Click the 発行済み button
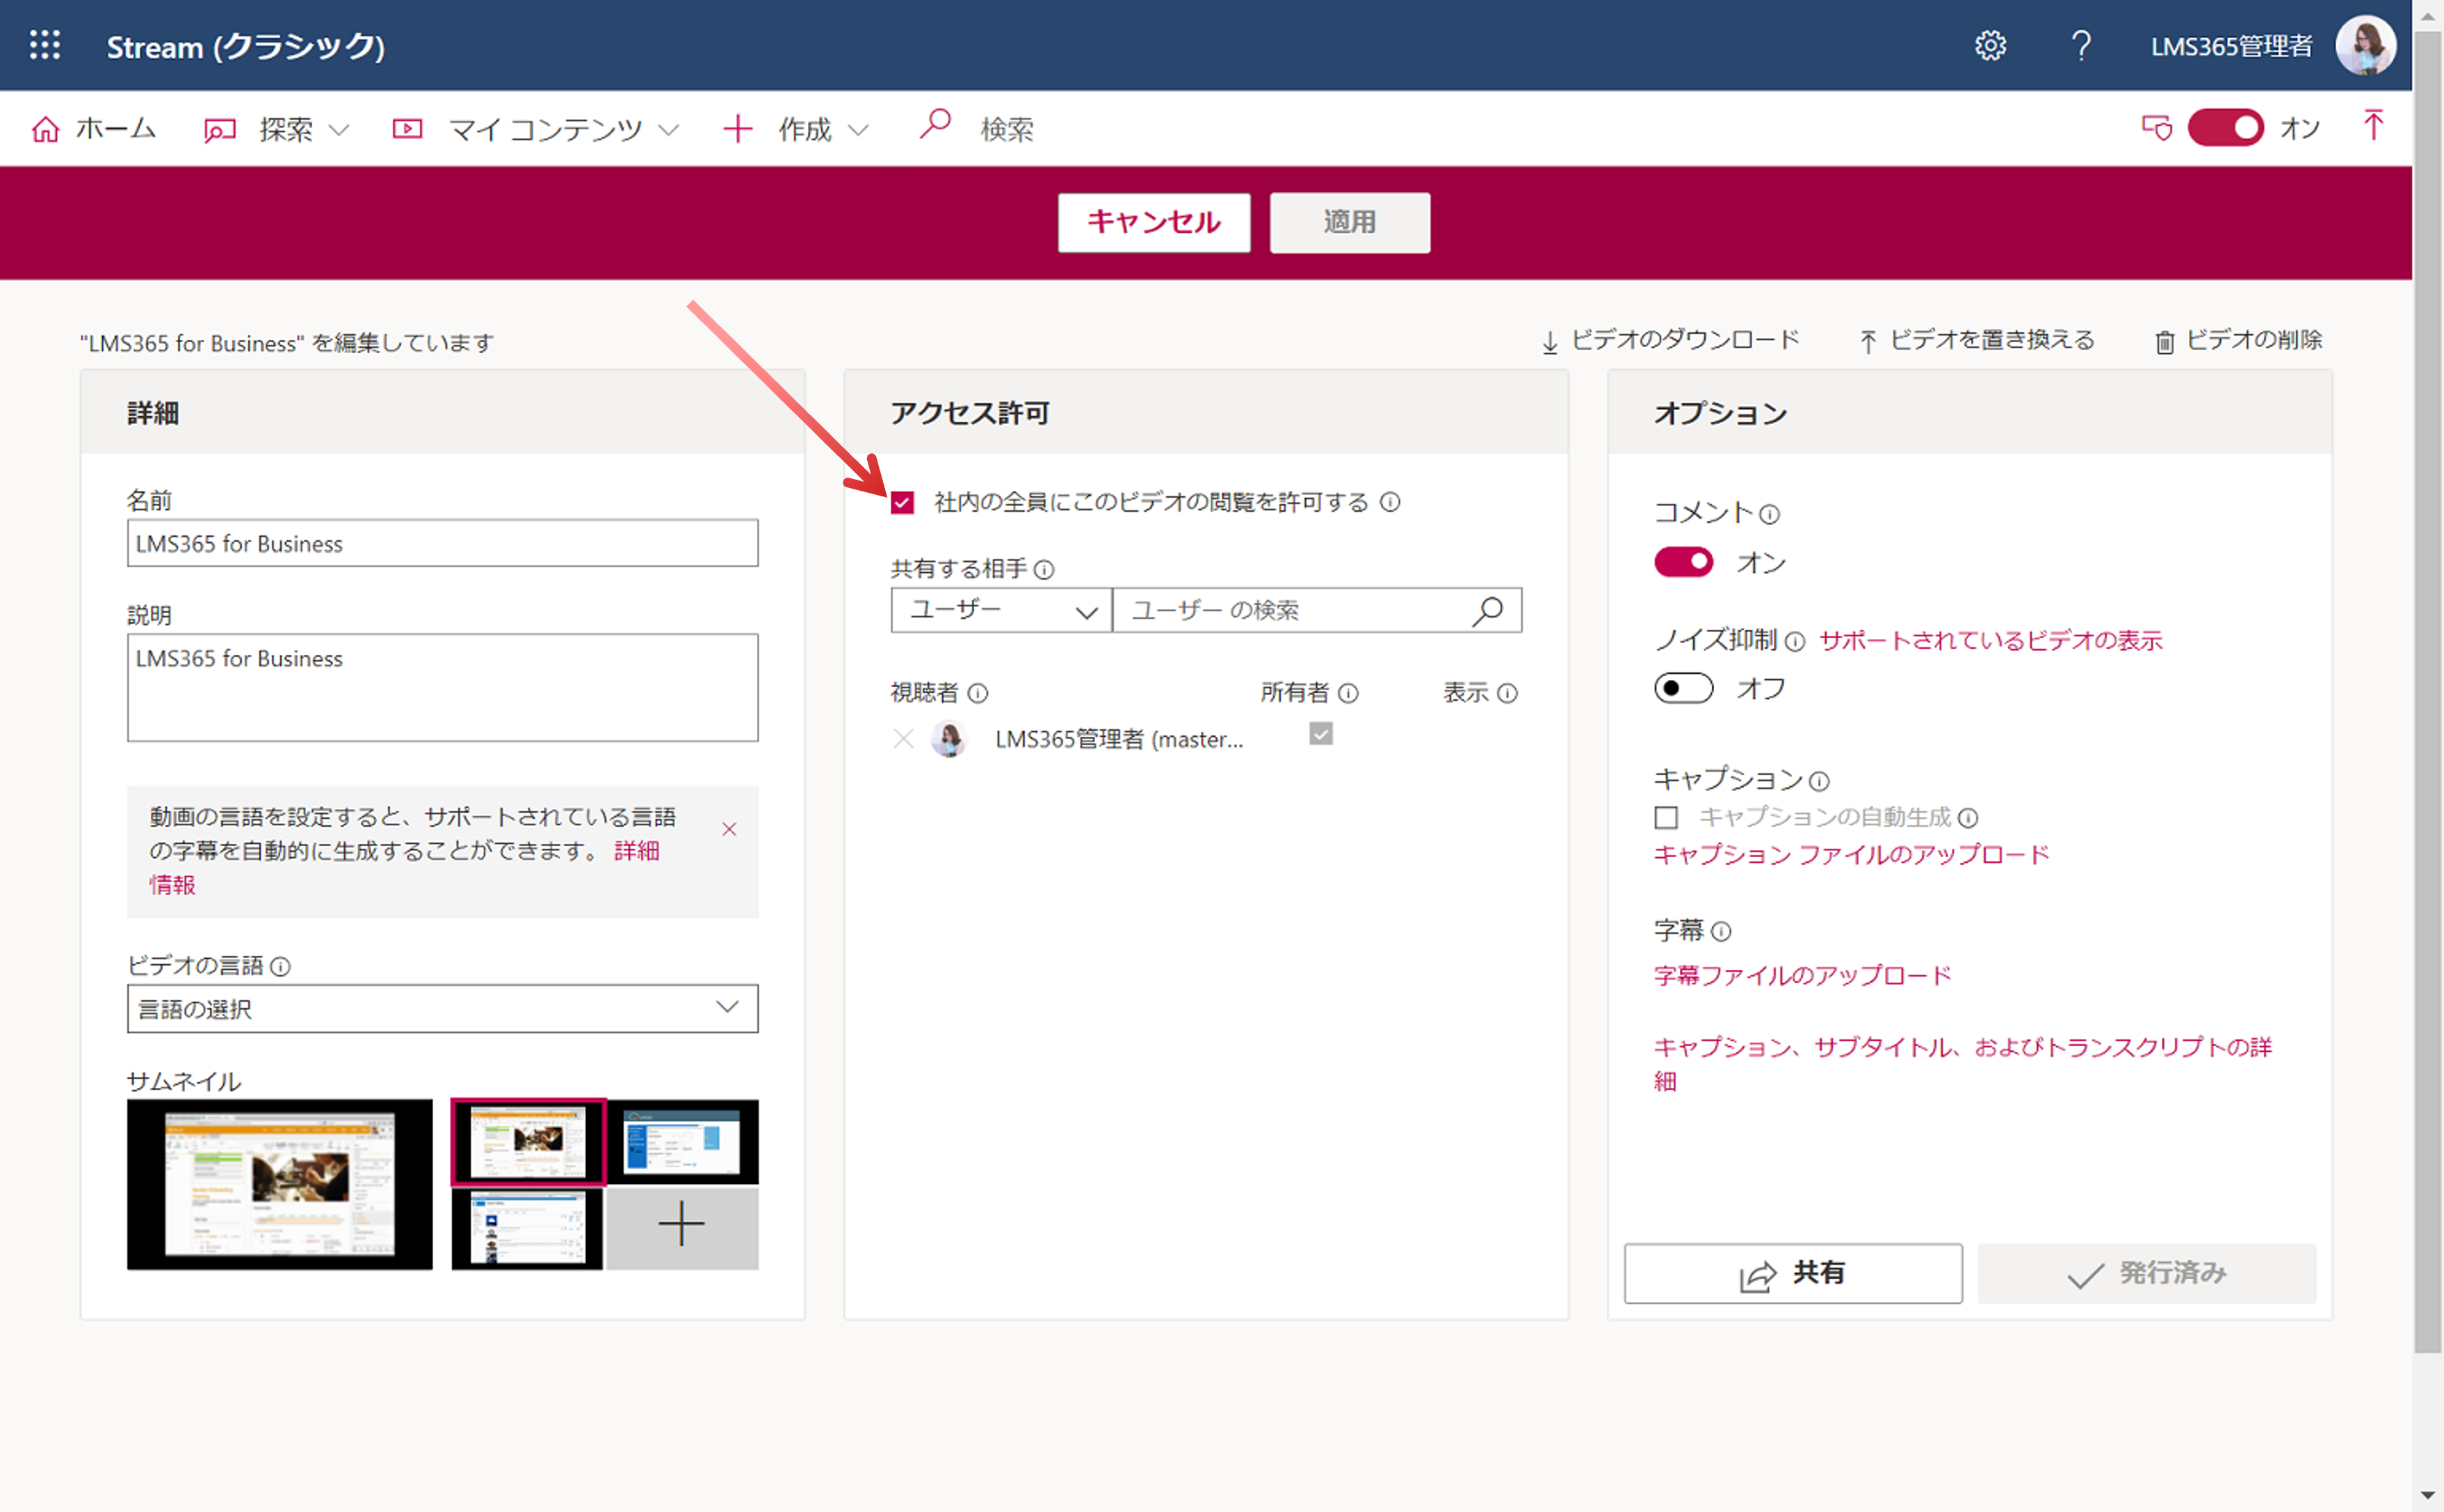2444x1512 pixels. point(2147,1274)
